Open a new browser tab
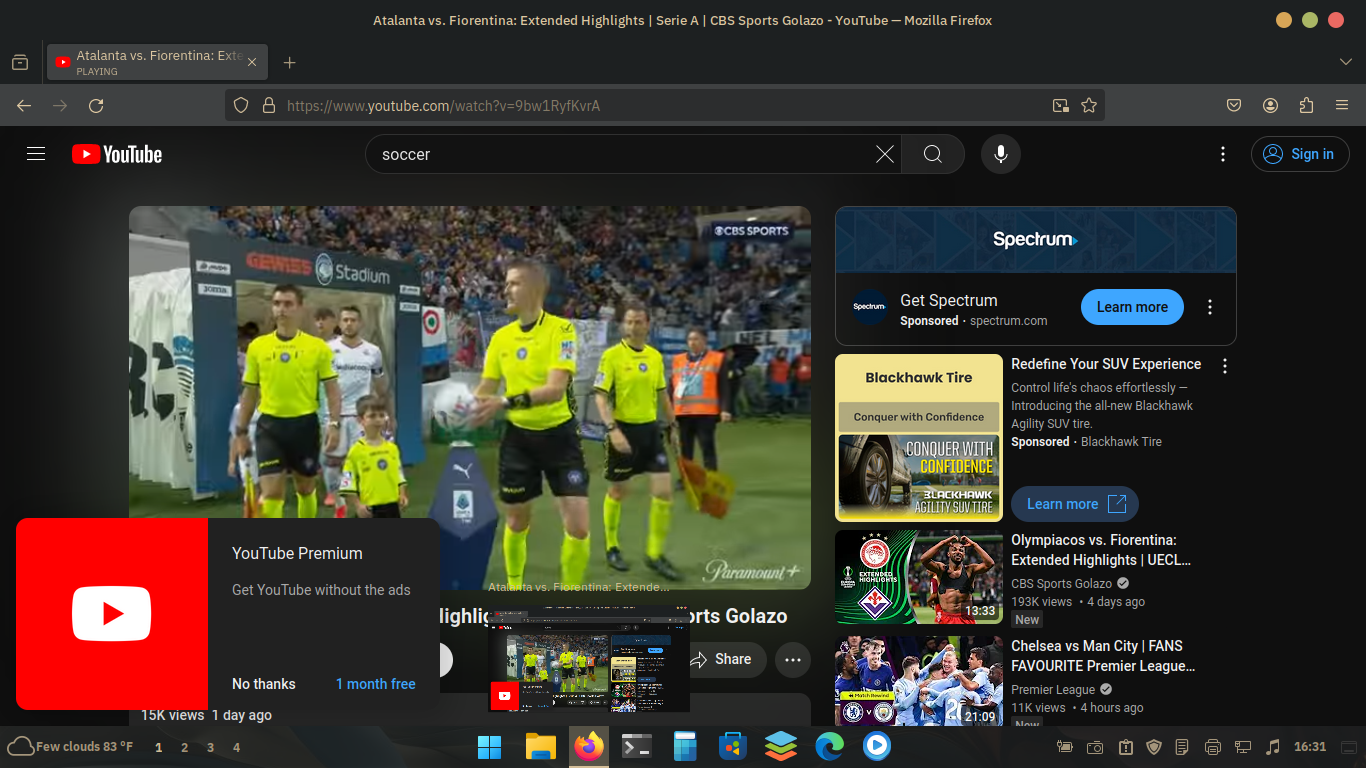This screenshot has width=1366, height=768. click(x=290, y=62)
